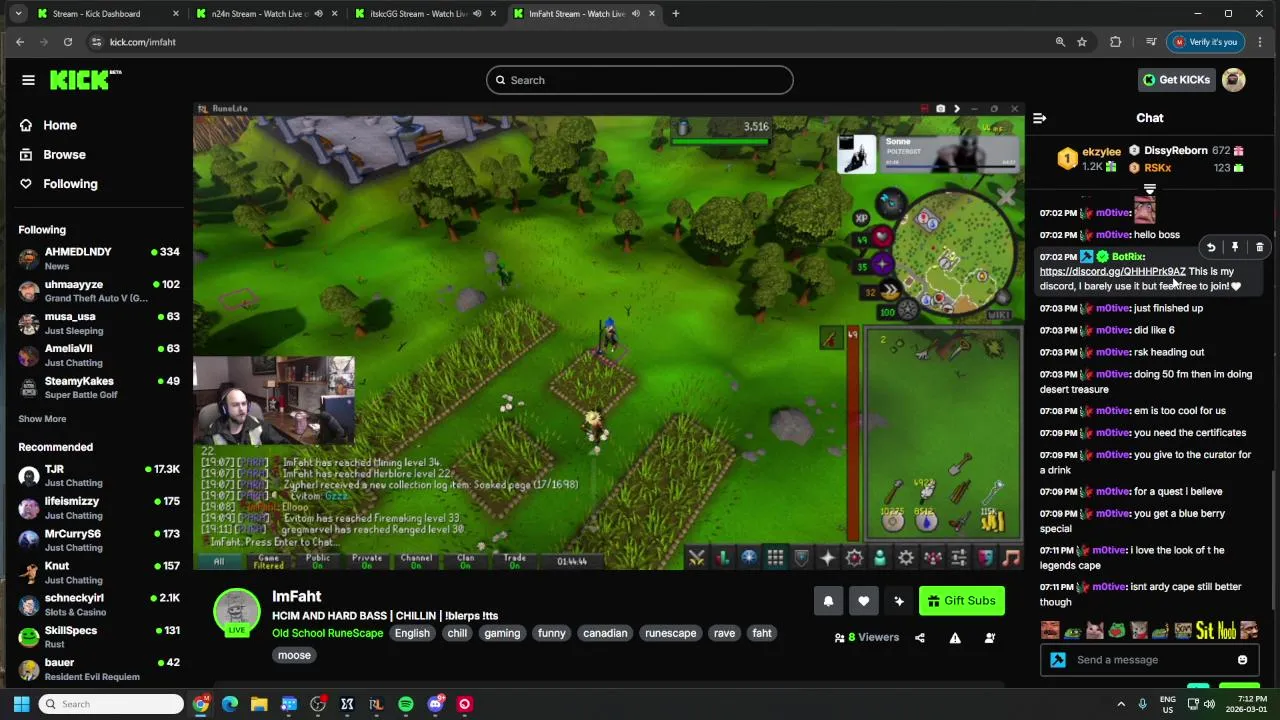This screenshot has width=1280, height=720.
Task: Toggle the Public chat filter tab
Action: click(318, 561)
